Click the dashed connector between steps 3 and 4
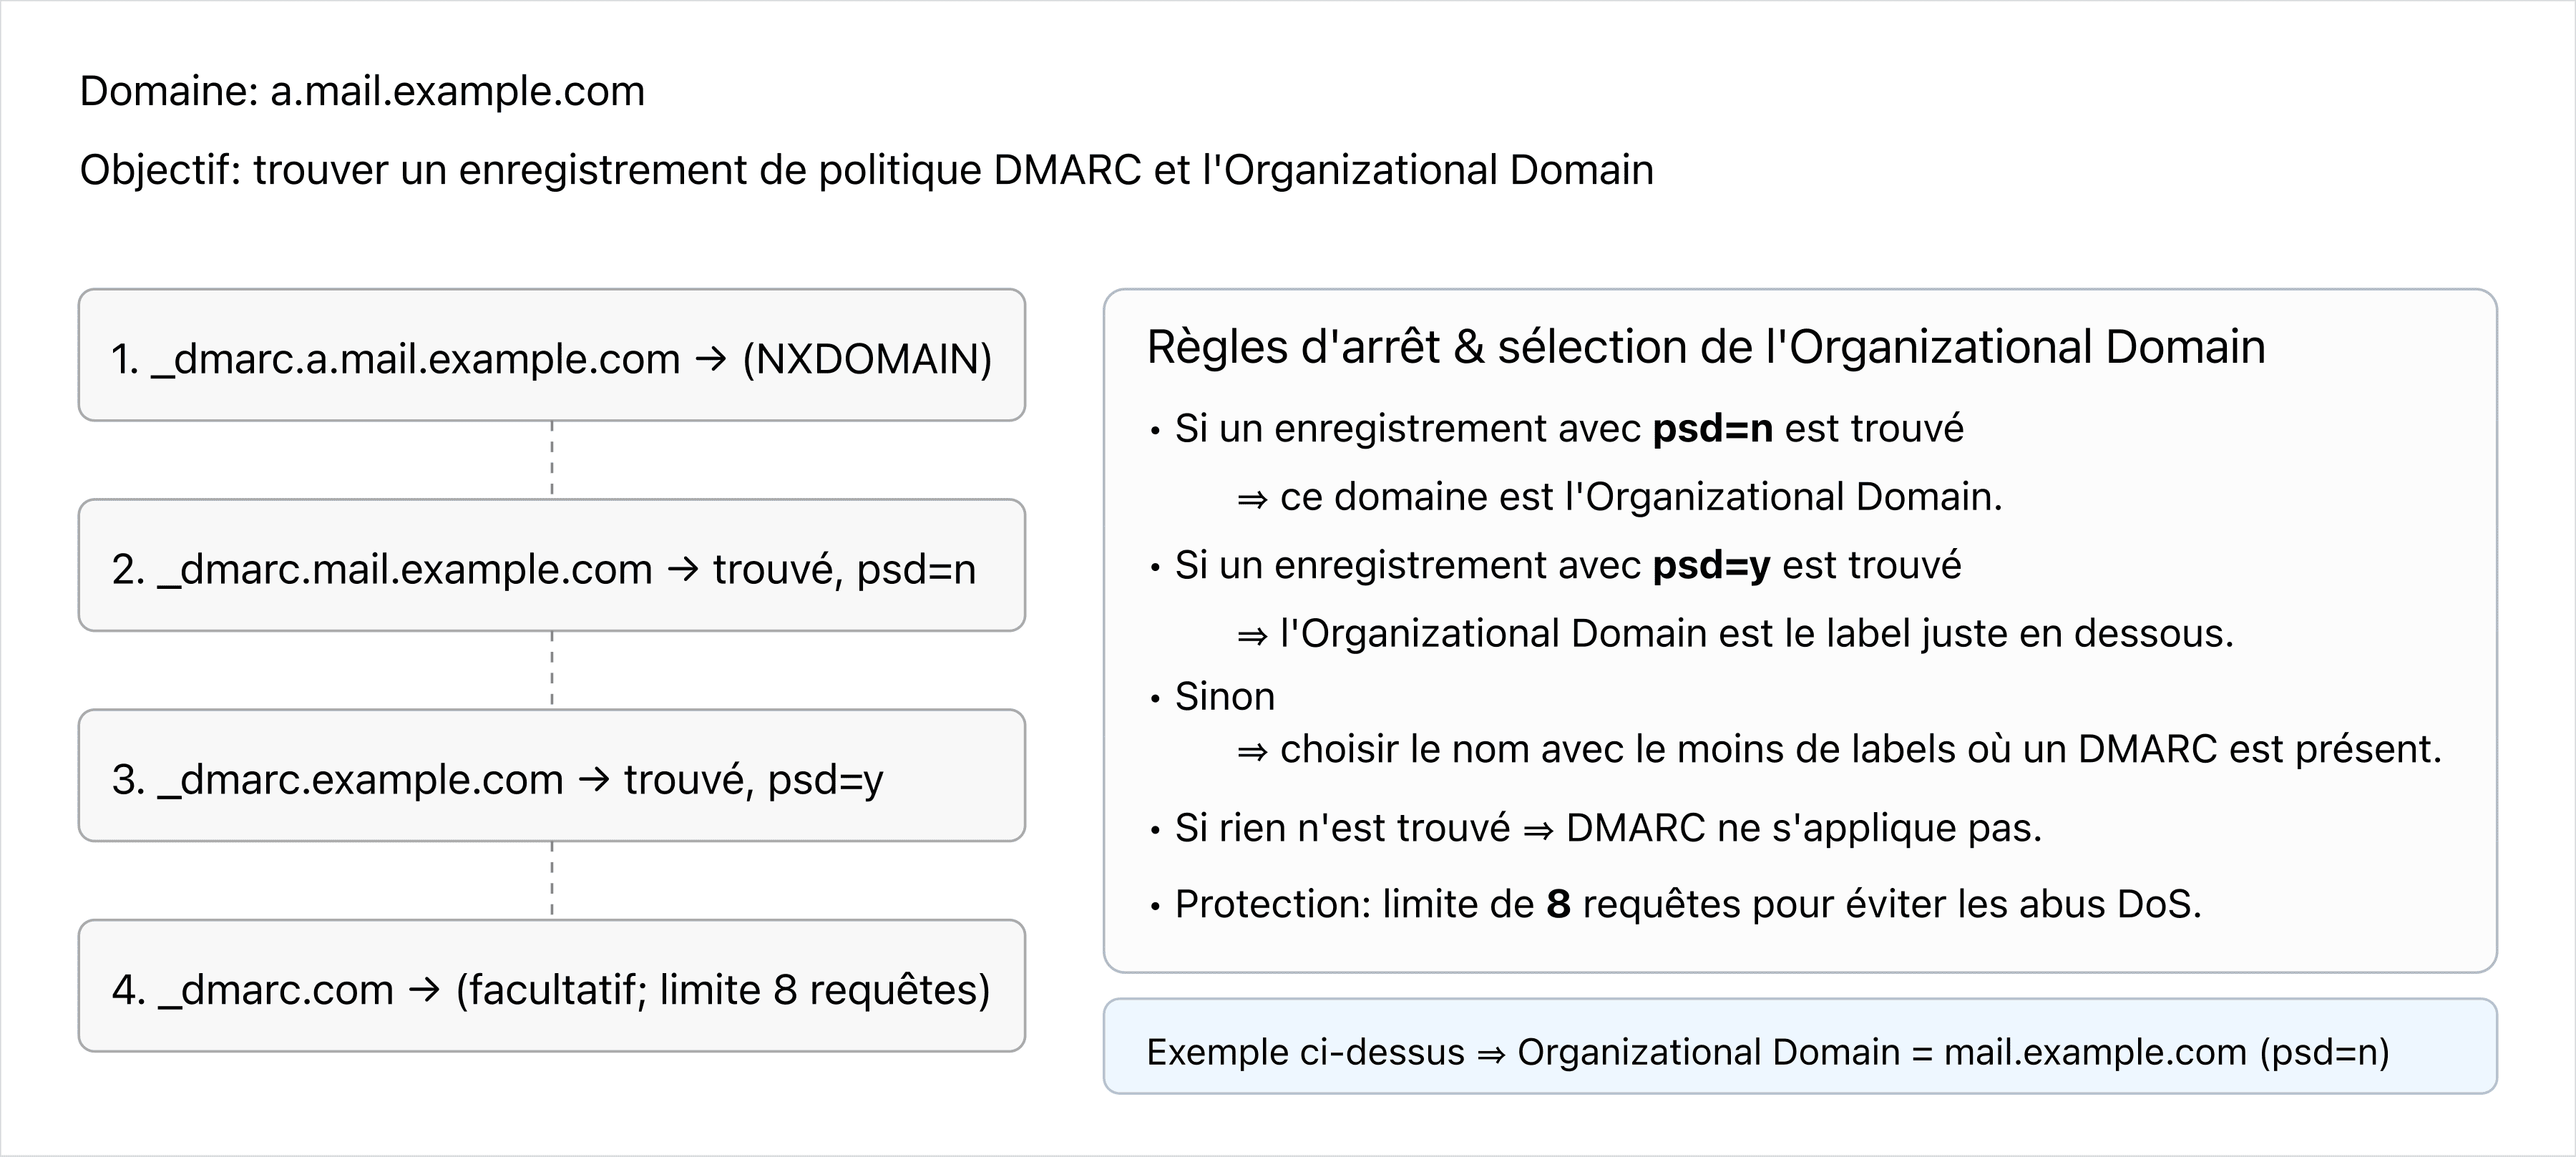Viewport: 2576px width, 1157px height. pyautogui.click(x=552, y=880)
